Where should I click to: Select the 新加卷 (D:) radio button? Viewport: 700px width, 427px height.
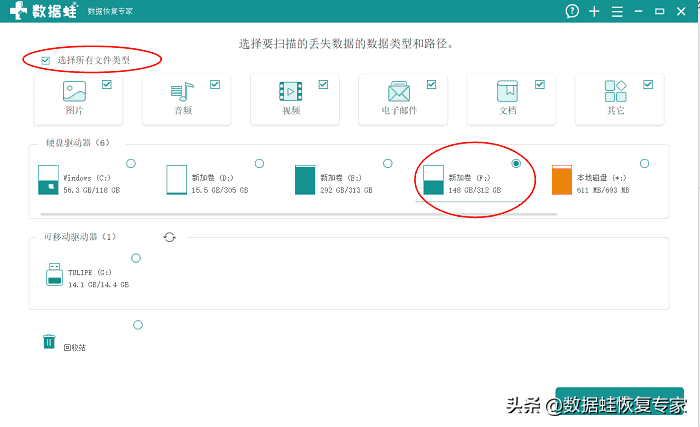(x=259, y=163)
